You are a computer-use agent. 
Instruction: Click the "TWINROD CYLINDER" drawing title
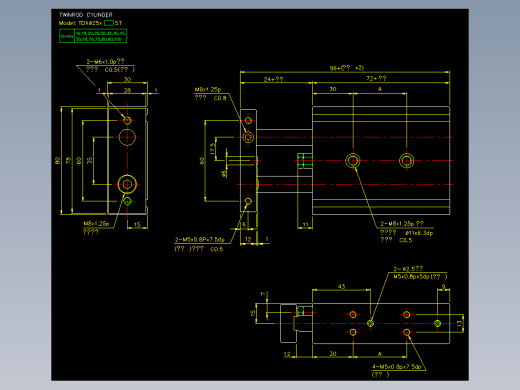coord(86,15)
